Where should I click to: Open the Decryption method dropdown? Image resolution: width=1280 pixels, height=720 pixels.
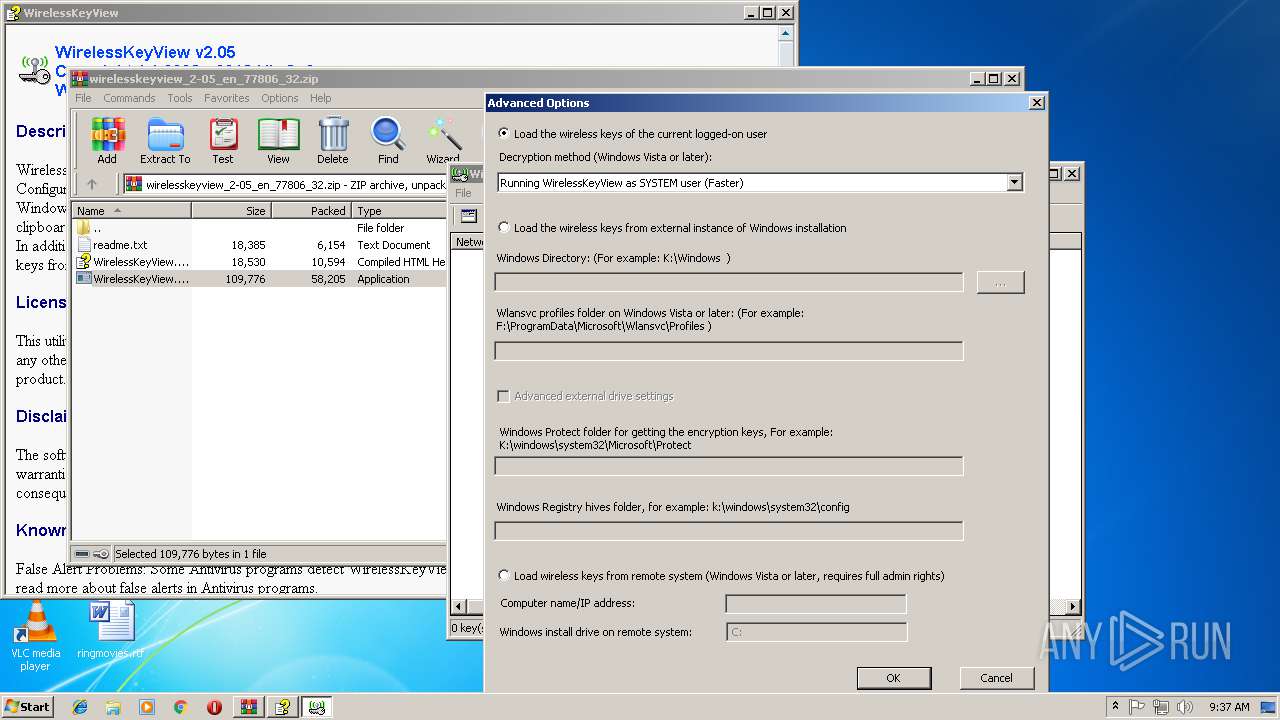pyautogui.click(x=1014, y=182)
